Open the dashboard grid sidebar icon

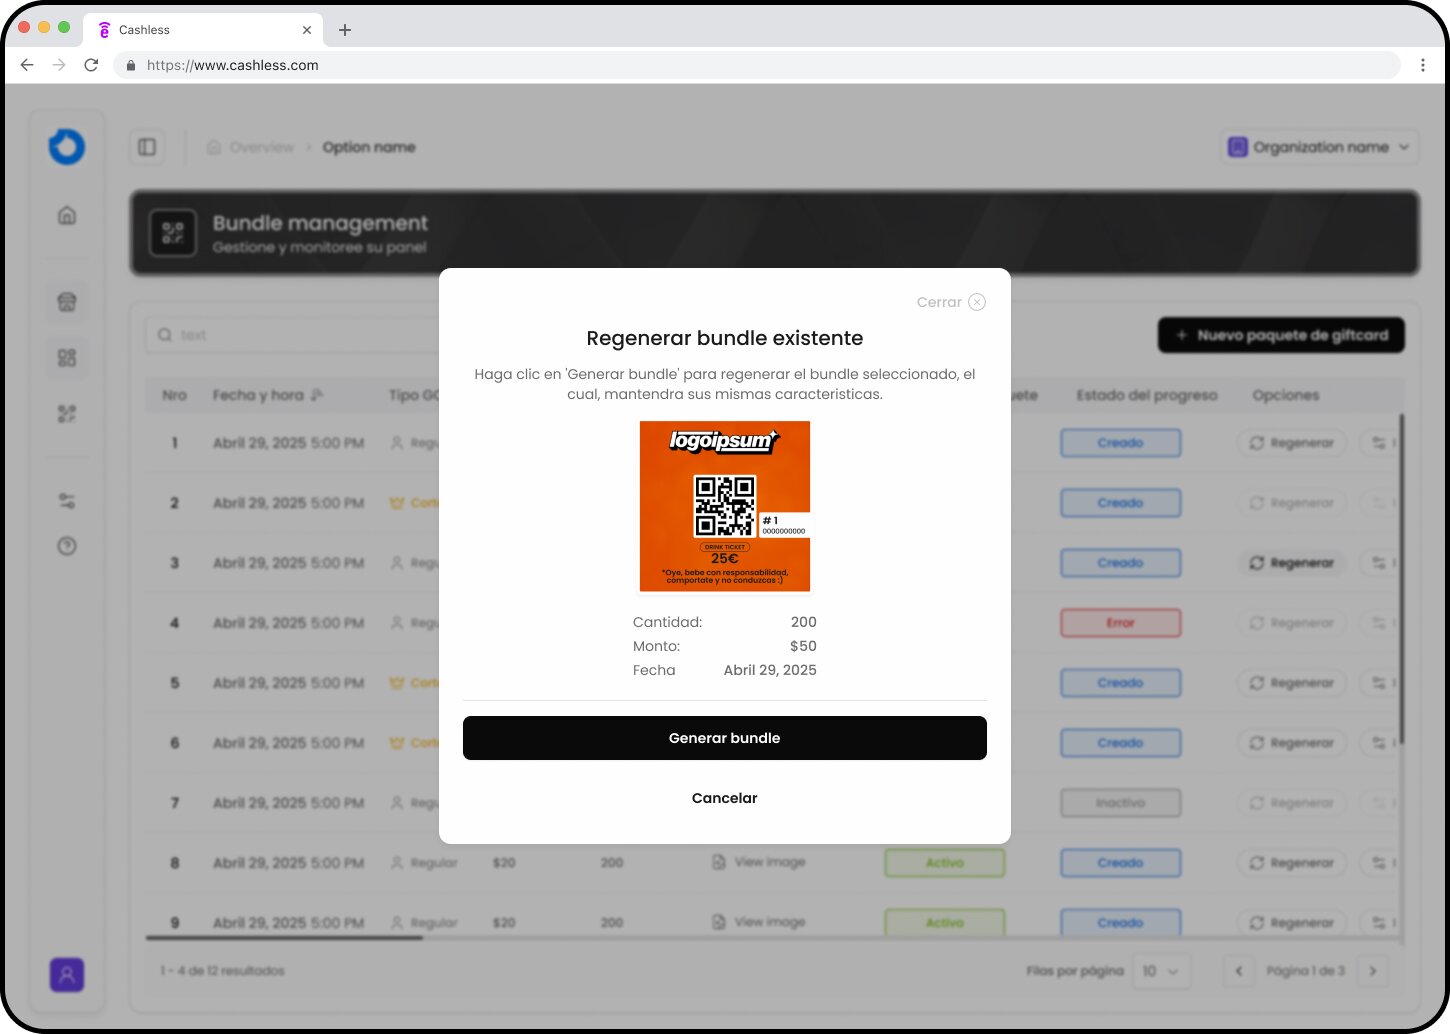(x=67, y=358)
